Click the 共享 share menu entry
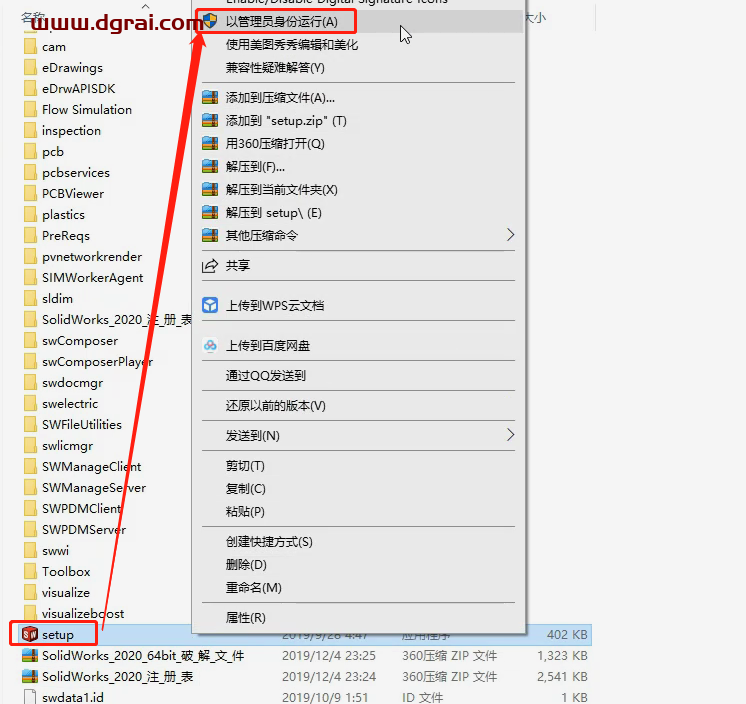The height and width of the screenshot is (704, 746). [237, 265]
